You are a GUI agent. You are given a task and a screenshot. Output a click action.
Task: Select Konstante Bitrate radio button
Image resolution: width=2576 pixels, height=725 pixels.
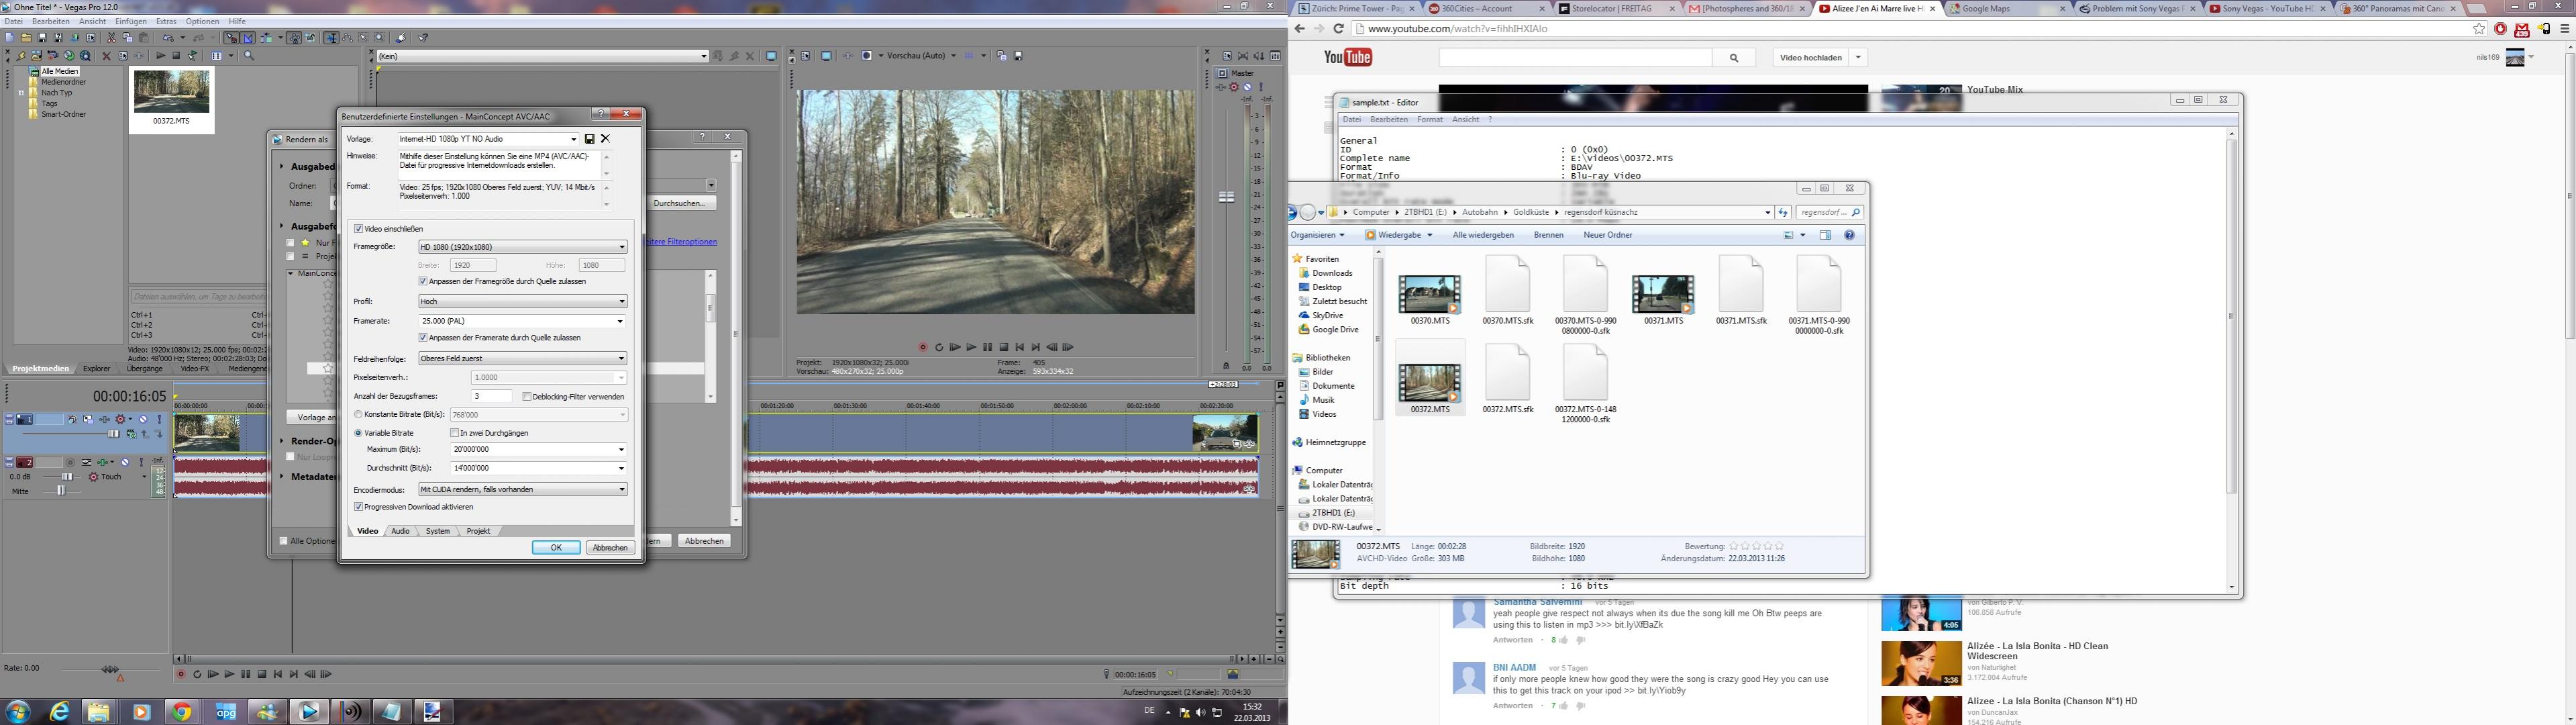[x=359, y=415]
